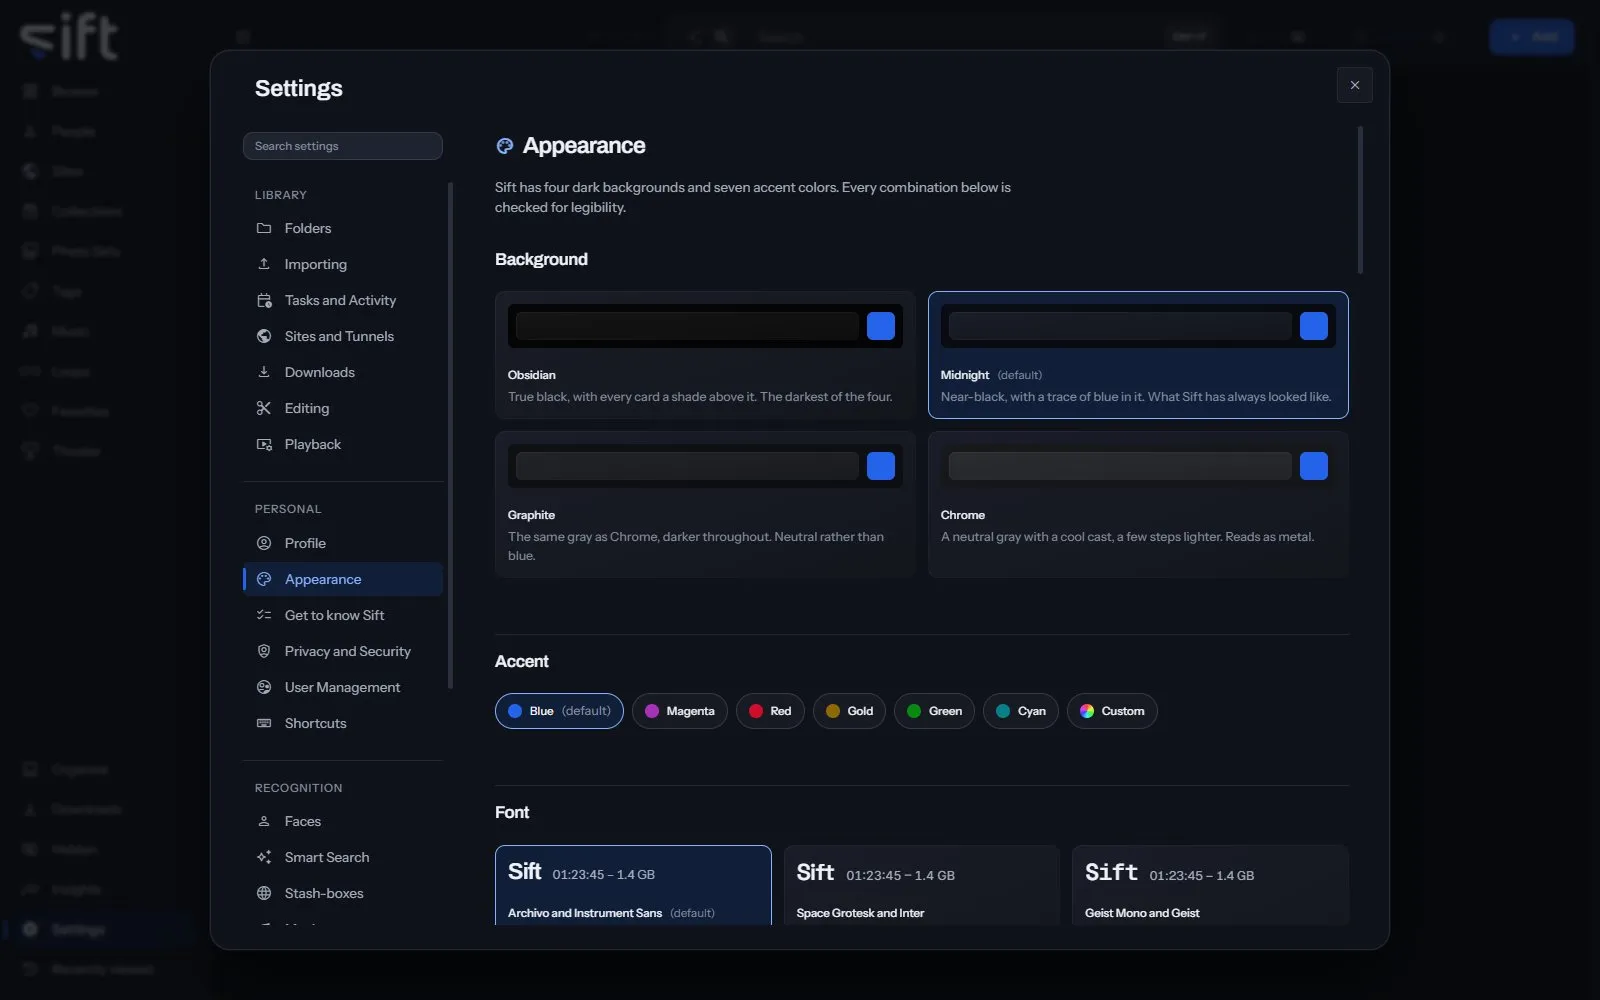Select the Magenta accent color
The height and width of the screenshot is (1000, 1600).
680,711
